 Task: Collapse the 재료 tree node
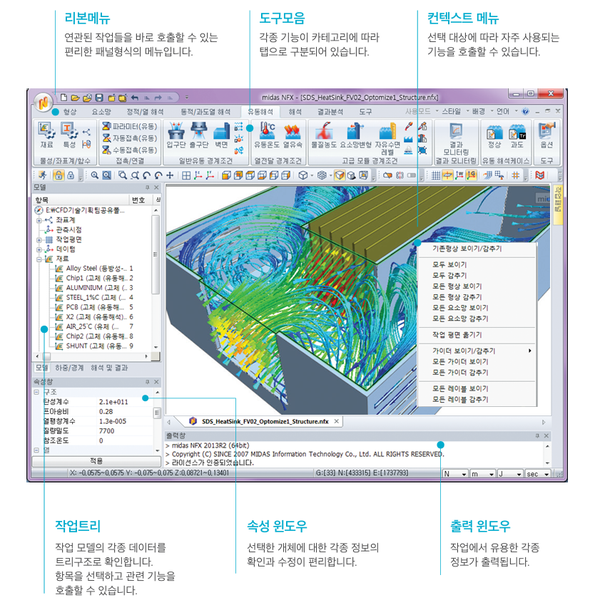[39, 259]
